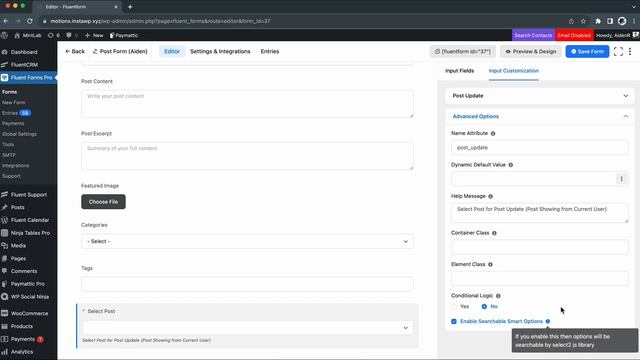
Task: Open Analytics in sidebar
Action: tap(22, 352)
